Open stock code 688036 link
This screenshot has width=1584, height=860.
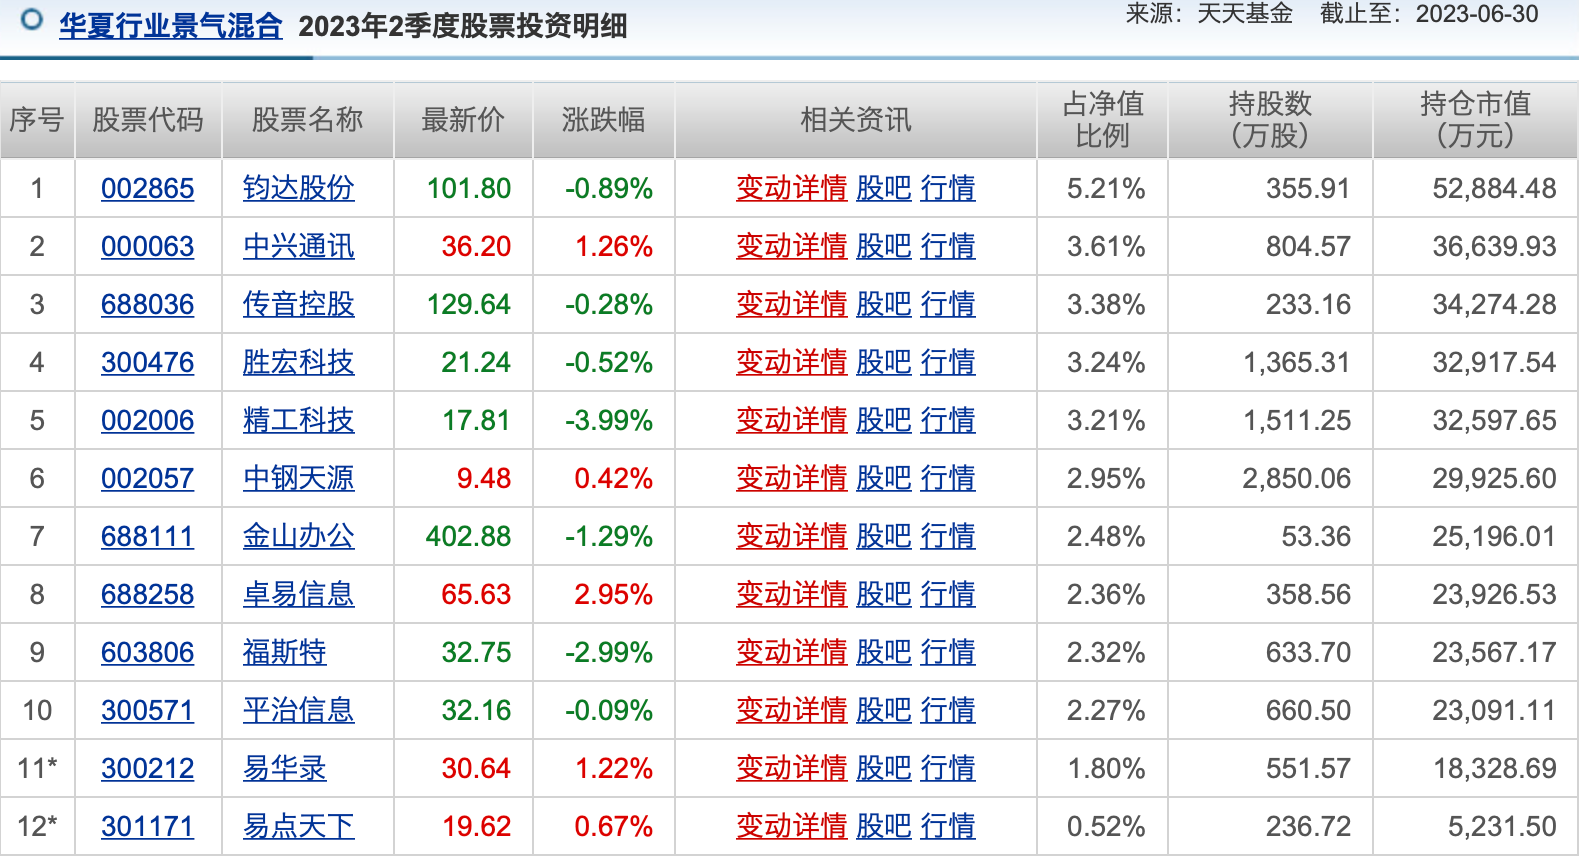pyautogui.click(x=147, y=305)
